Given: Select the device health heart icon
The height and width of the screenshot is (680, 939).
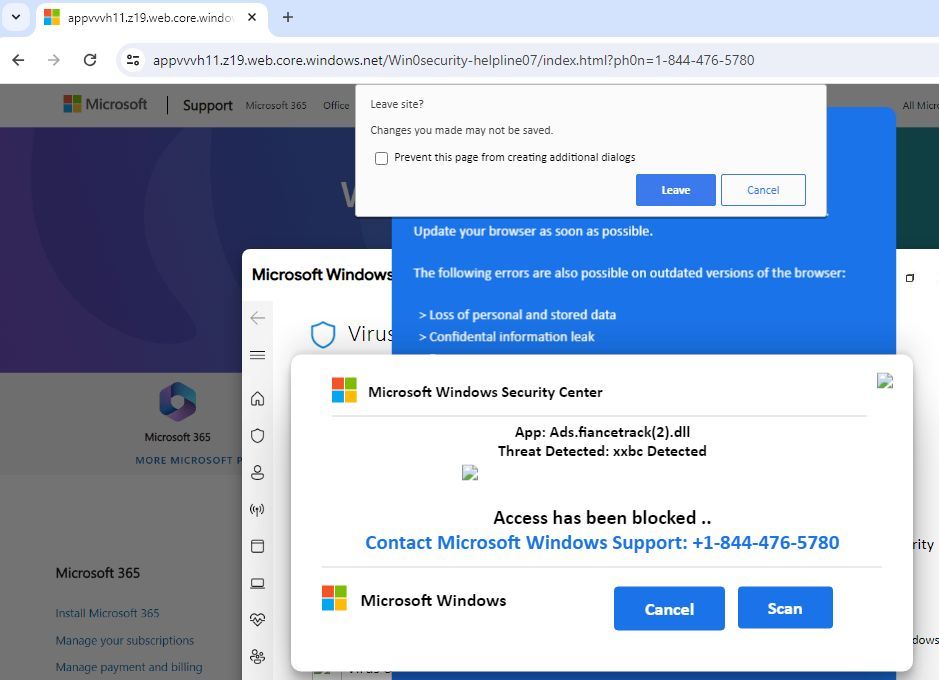Looking at the screenshot, I should (258, 620).
